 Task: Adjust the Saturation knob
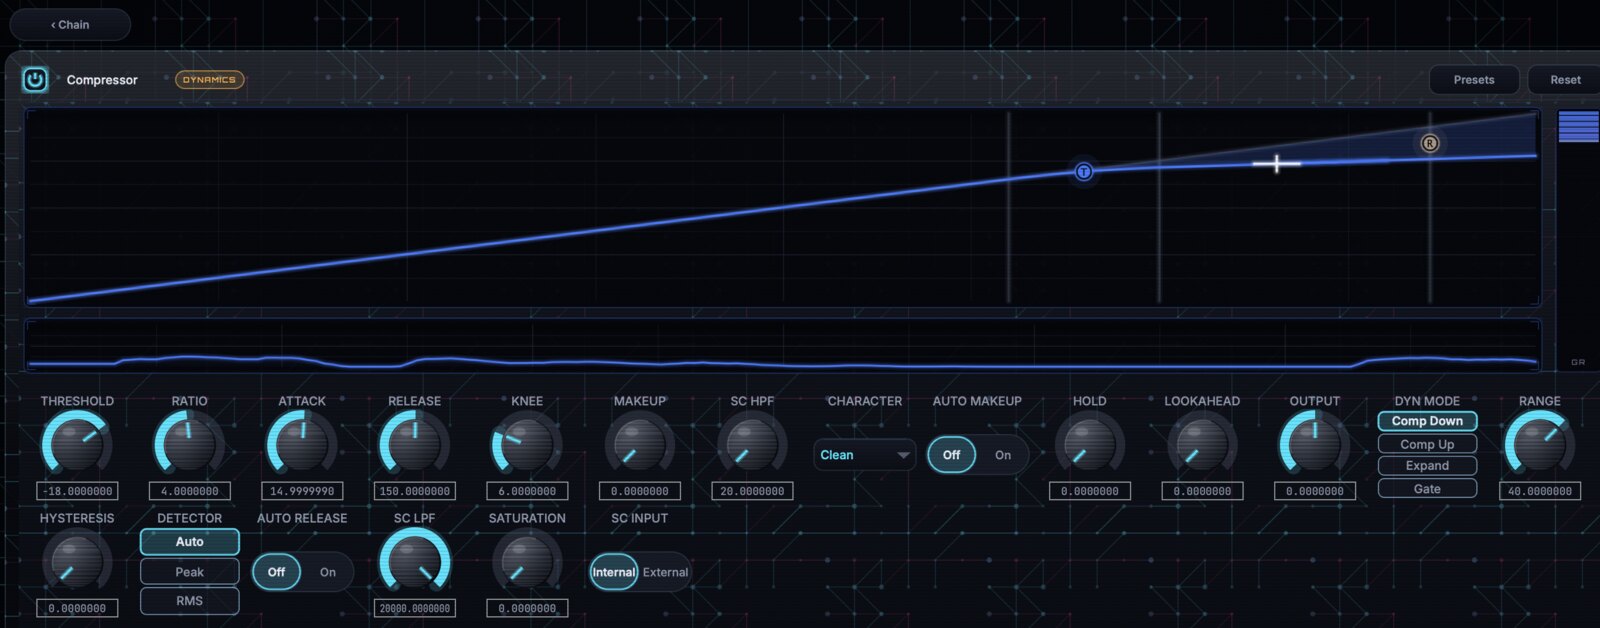click(x=527, y=561)
